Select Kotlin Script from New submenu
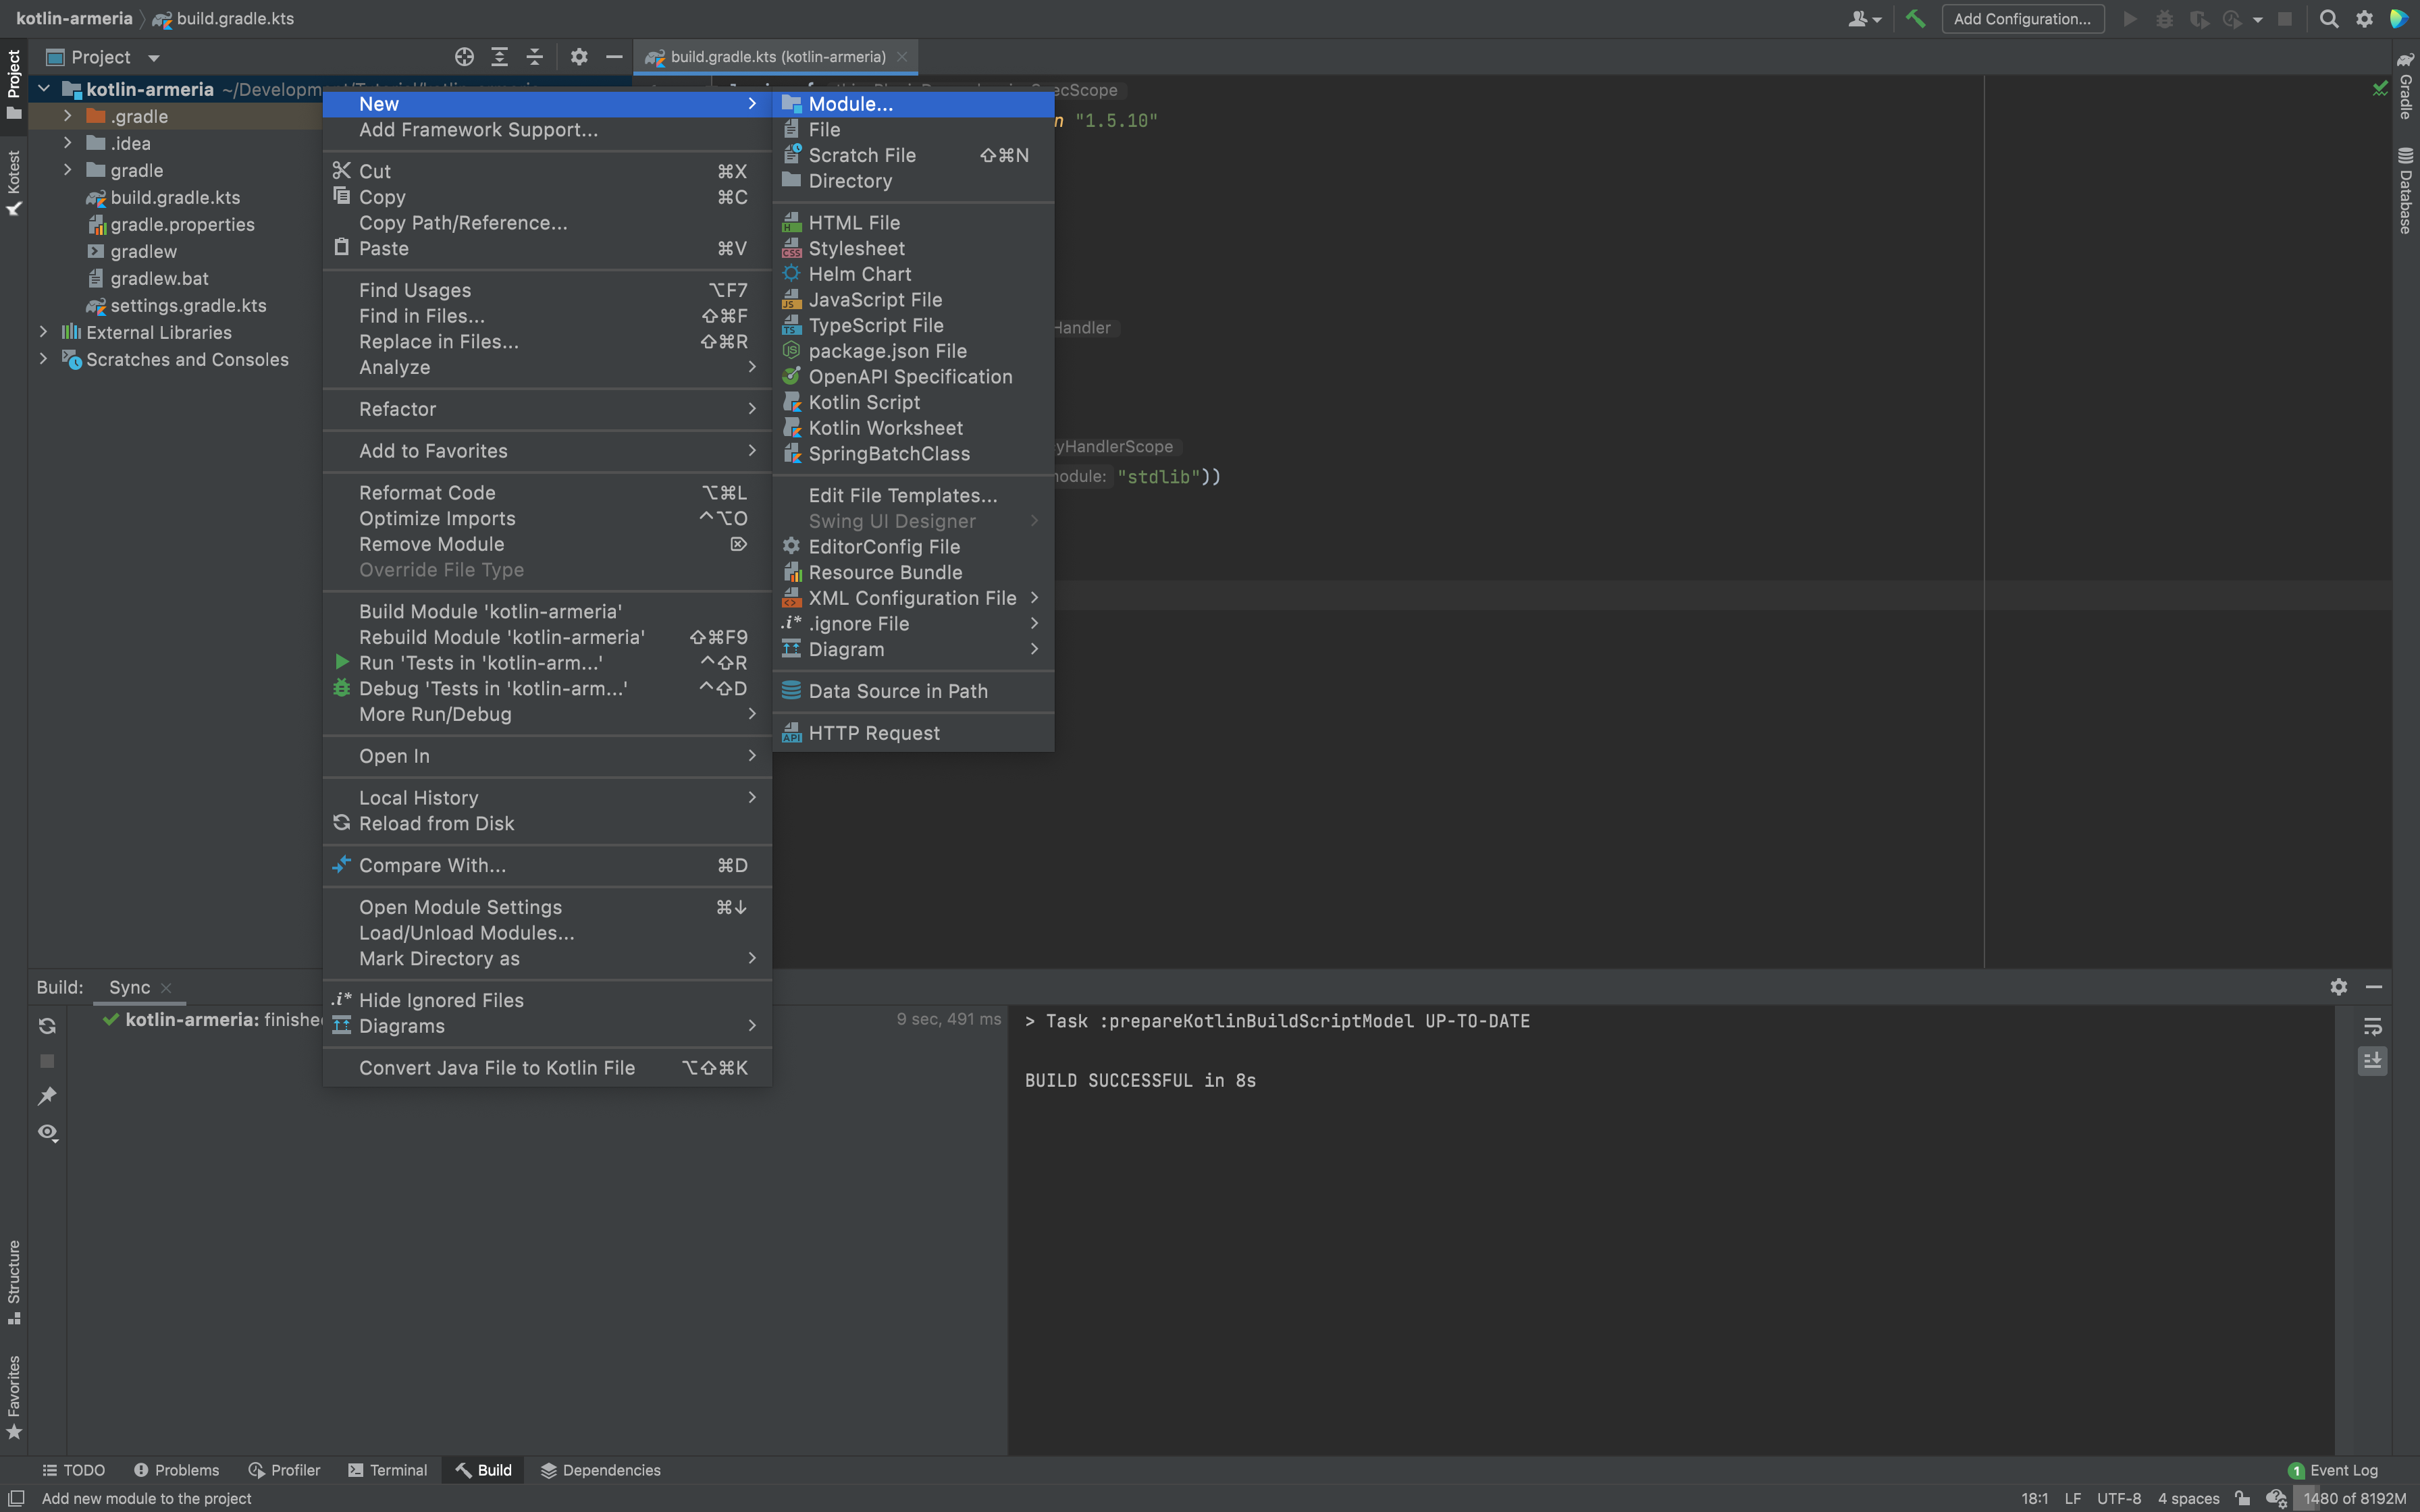 [x=864, y=402]
